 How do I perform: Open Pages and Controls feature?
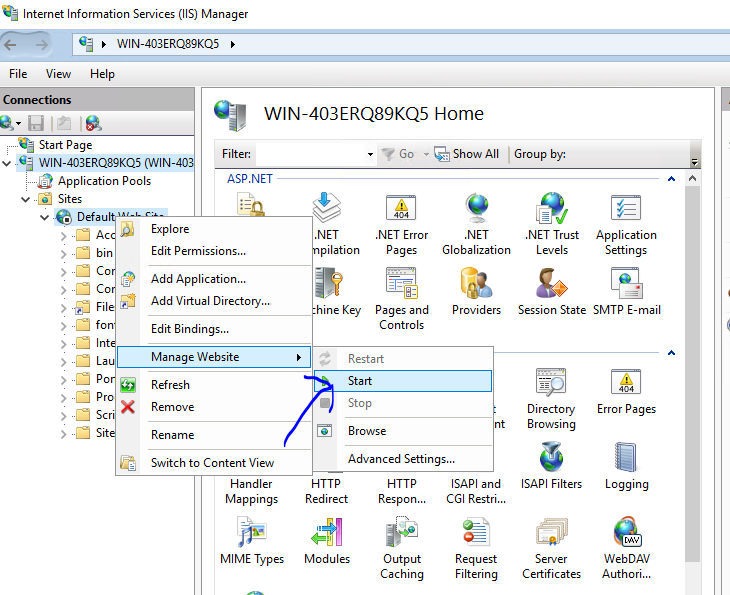(401, 299)
